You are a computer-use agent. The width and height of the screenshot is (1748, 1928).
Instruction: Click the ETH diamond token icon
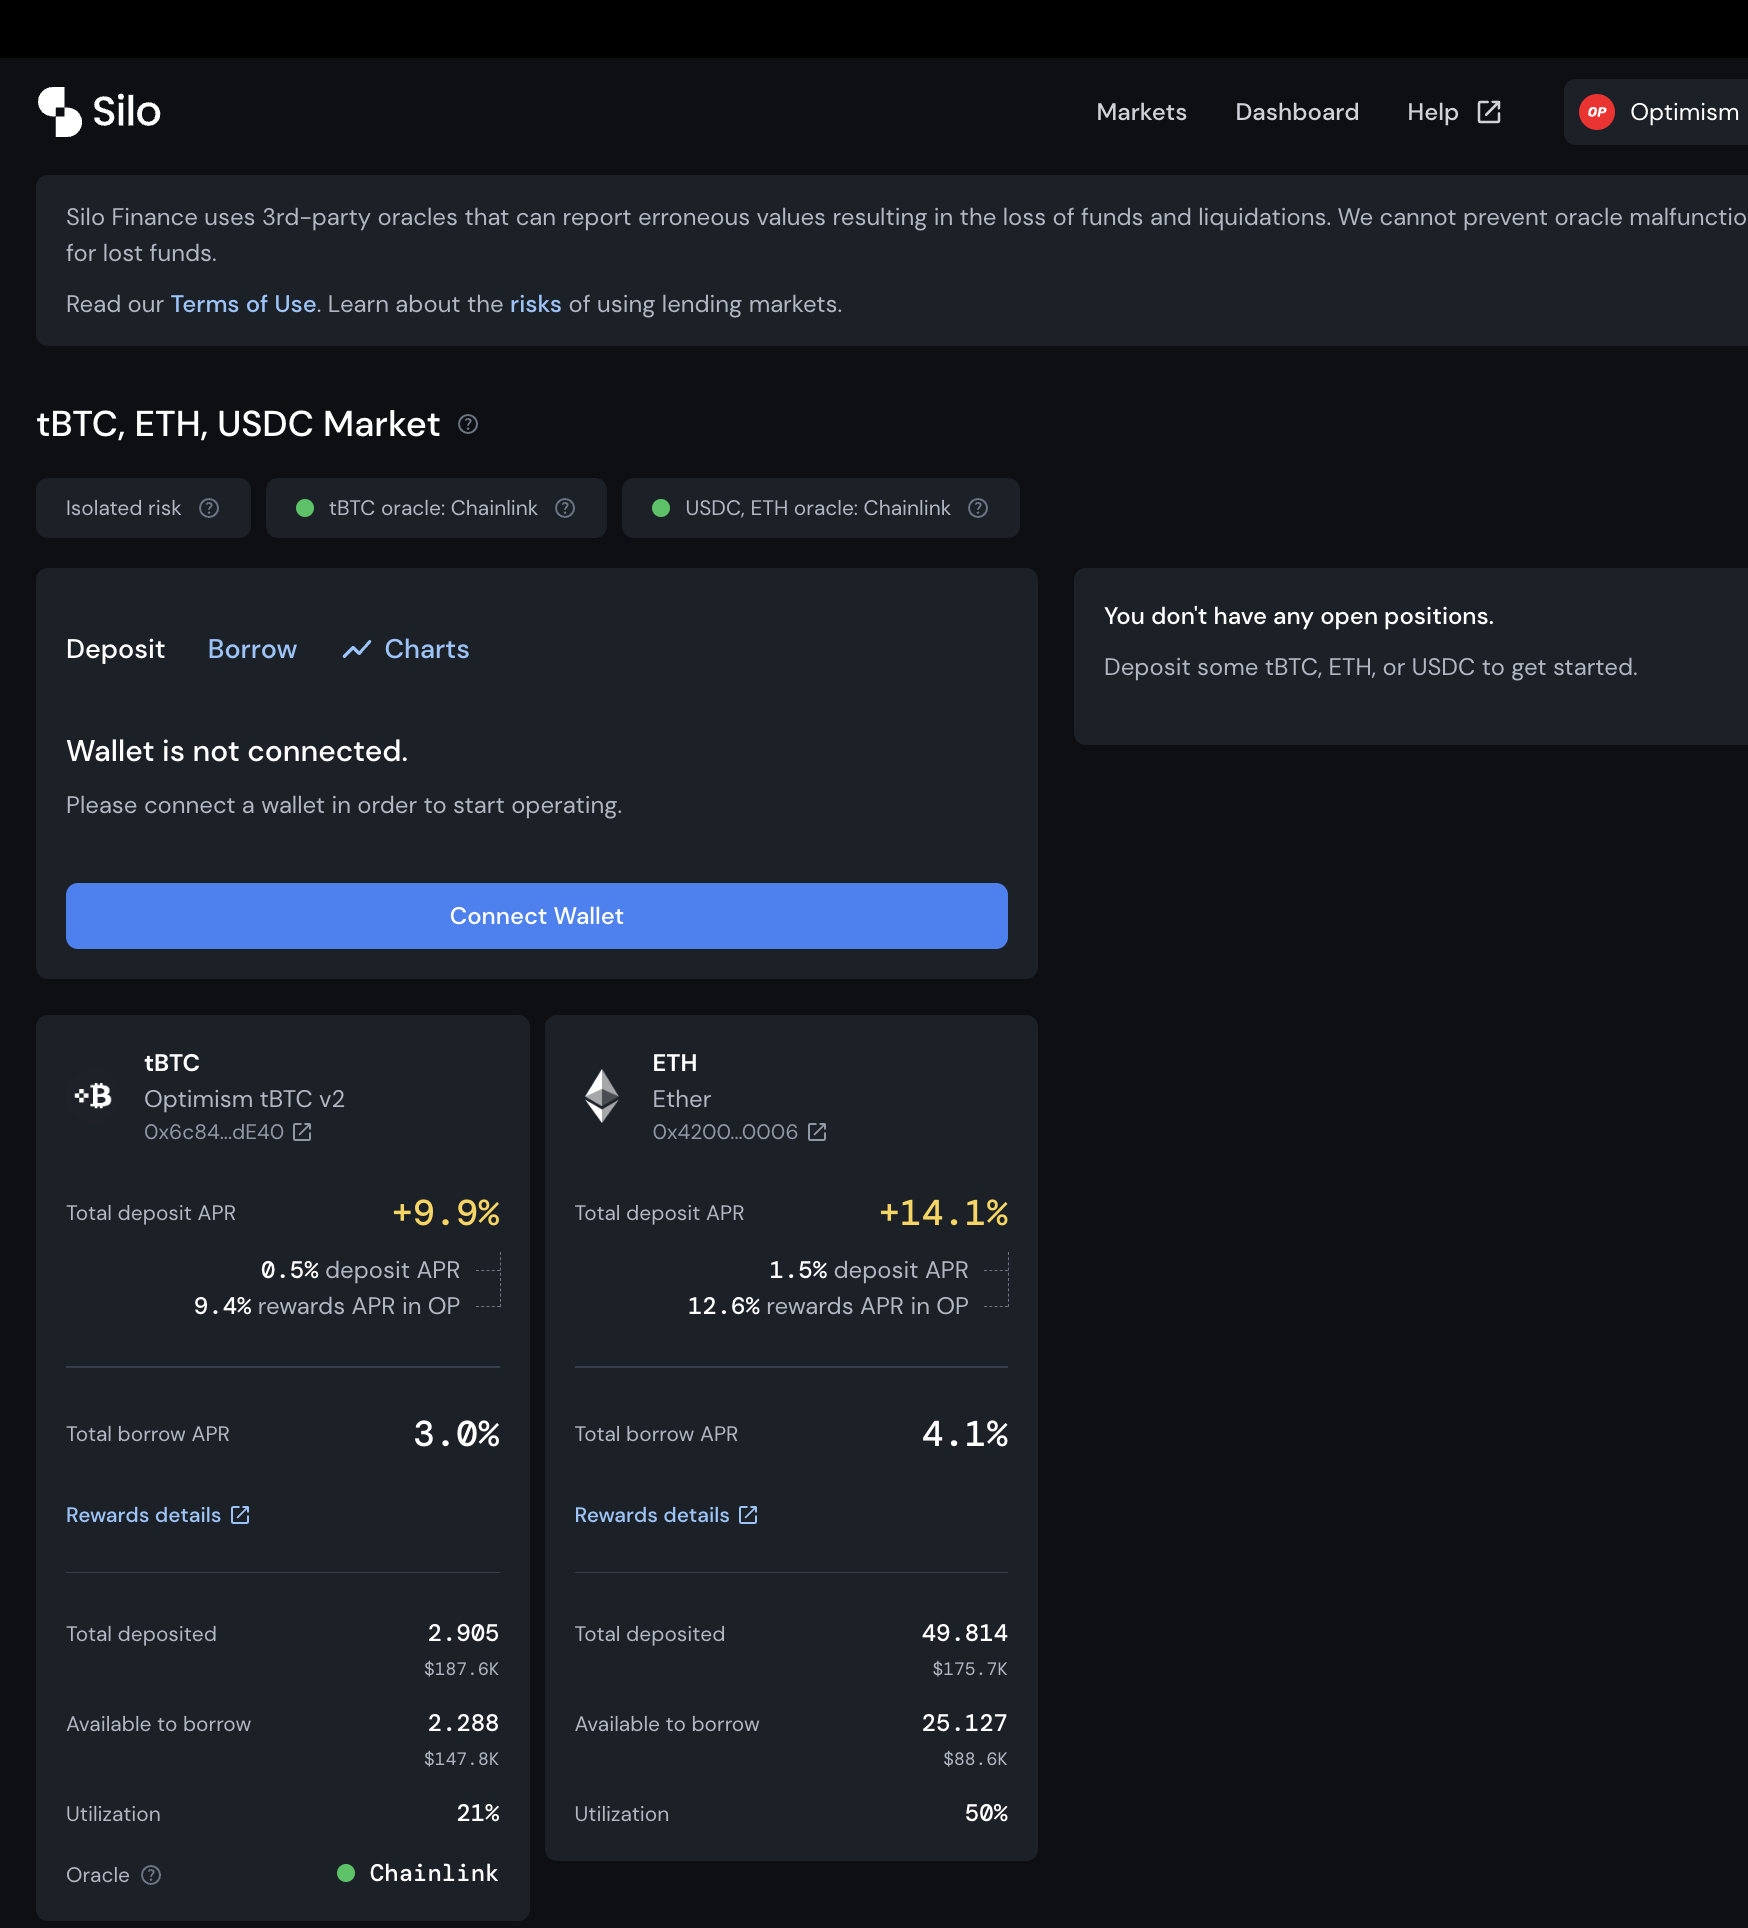602,1096
